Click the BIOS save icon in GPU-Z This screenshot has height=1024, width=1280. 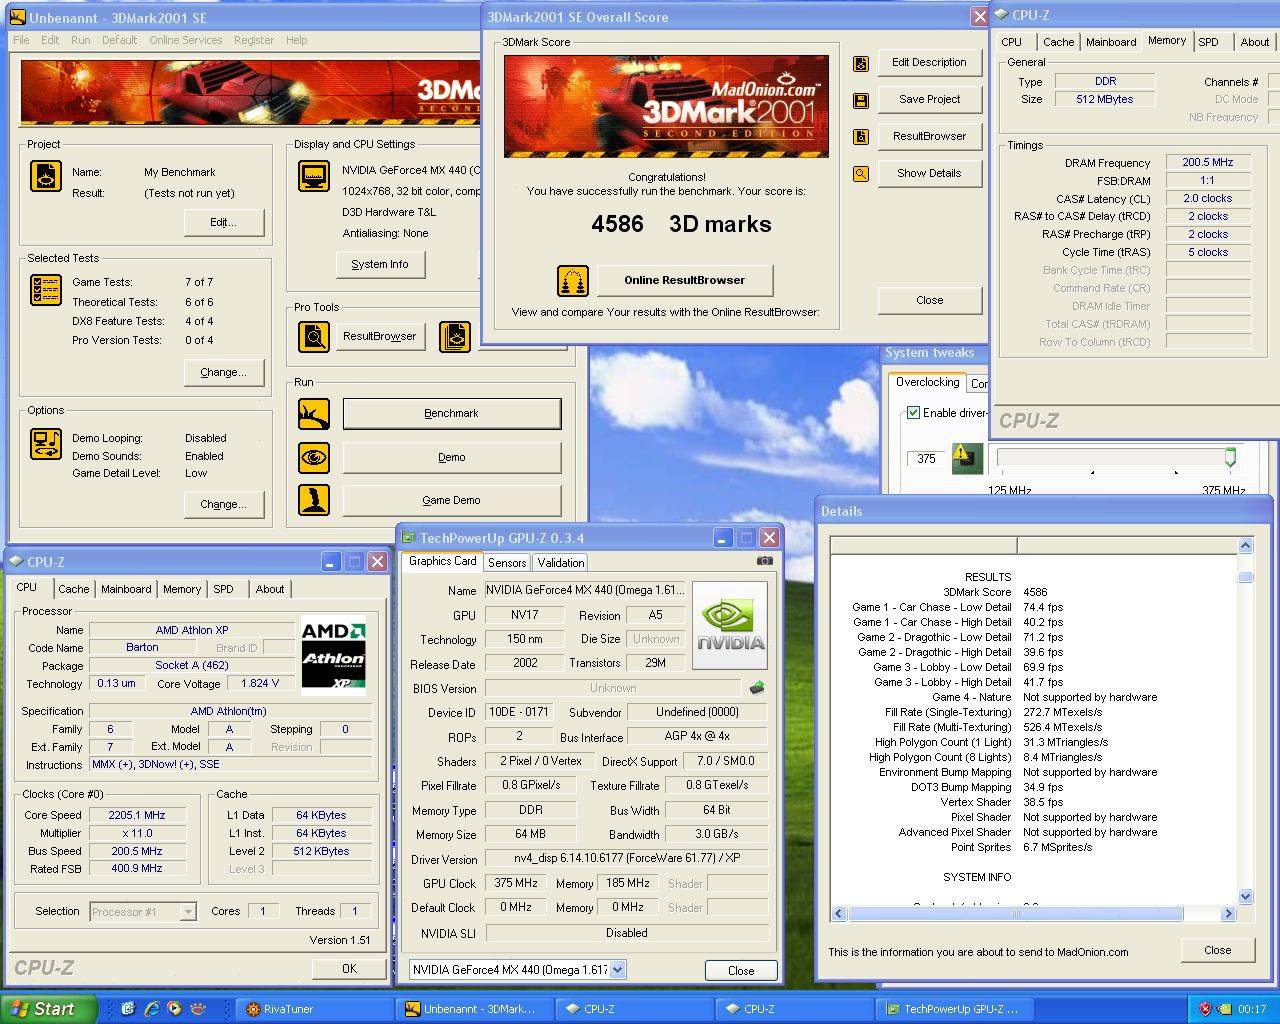click(757, 687)
